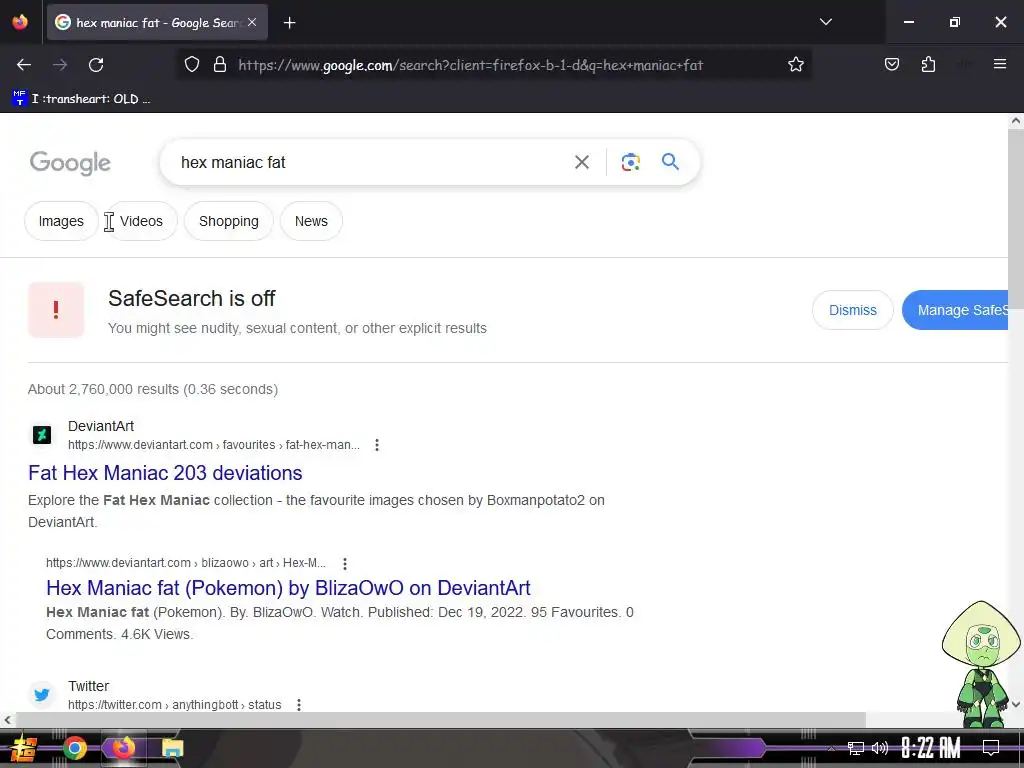Open the volume speaker tray icon

[880, 748]
